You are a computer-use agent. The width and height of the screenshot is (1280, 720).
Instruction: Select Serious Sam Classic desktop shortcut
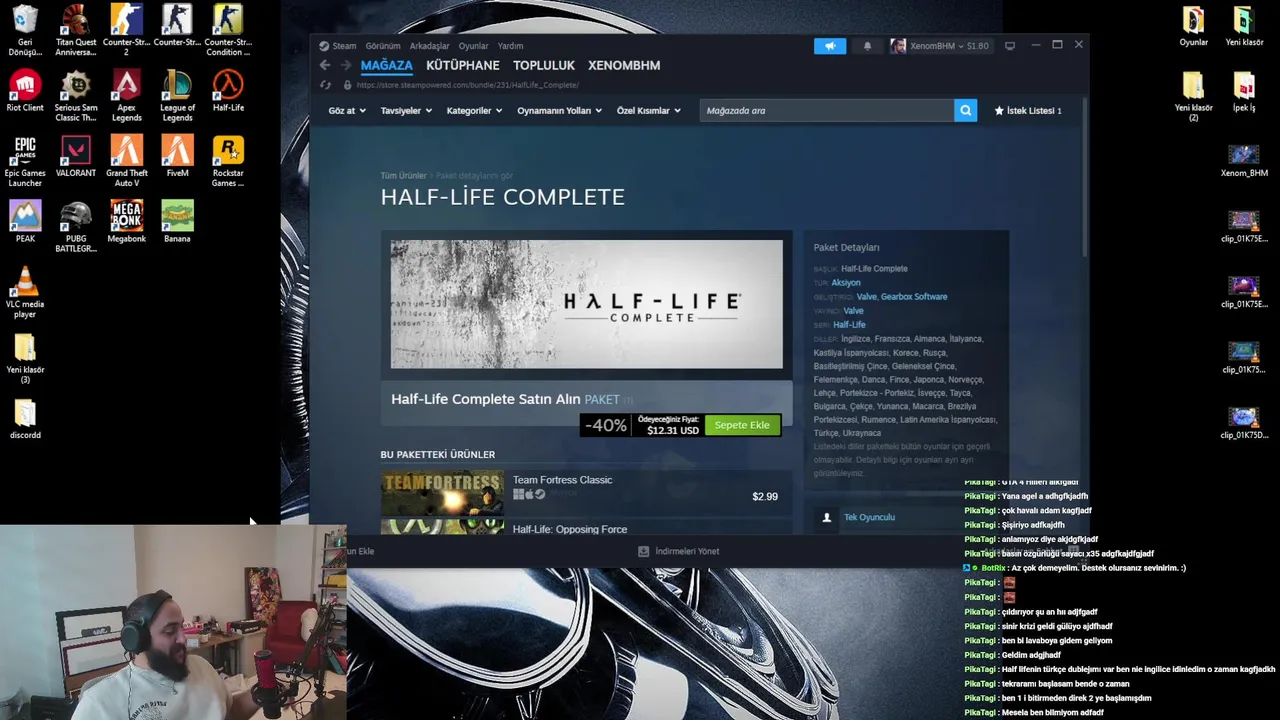[76, 96]
